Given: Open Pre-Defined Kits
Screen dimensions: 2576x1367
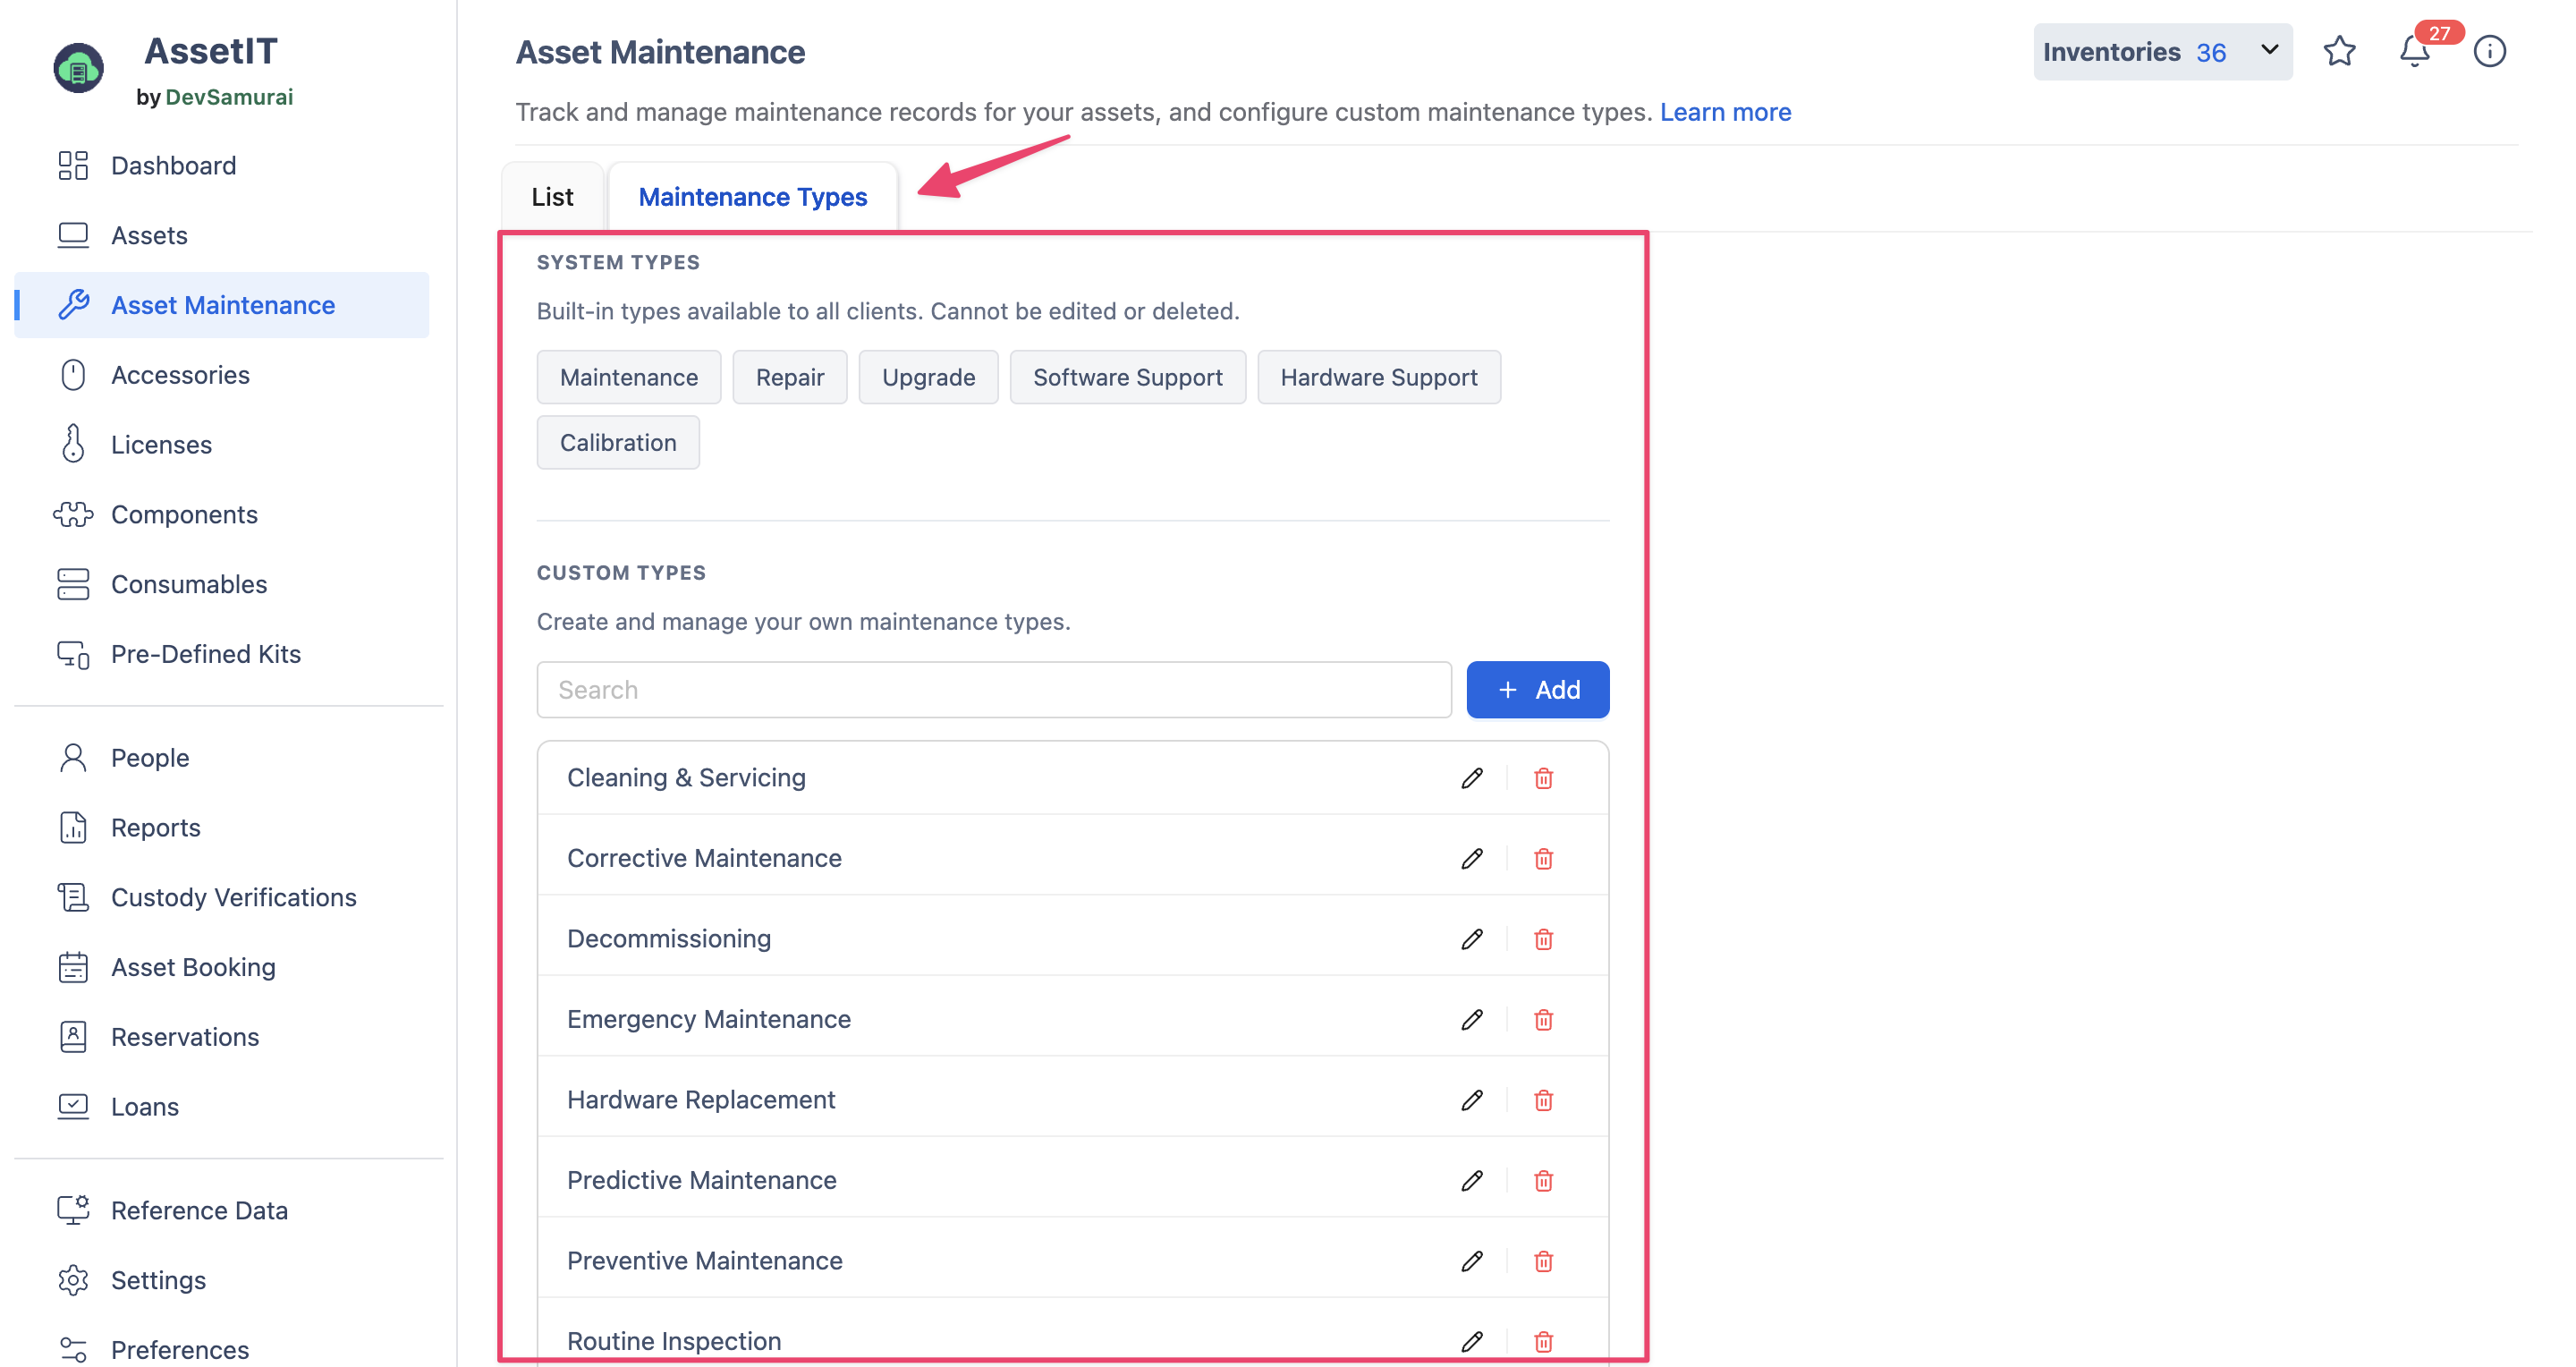Looking at the screenshot, I should [x=221, y=654].
